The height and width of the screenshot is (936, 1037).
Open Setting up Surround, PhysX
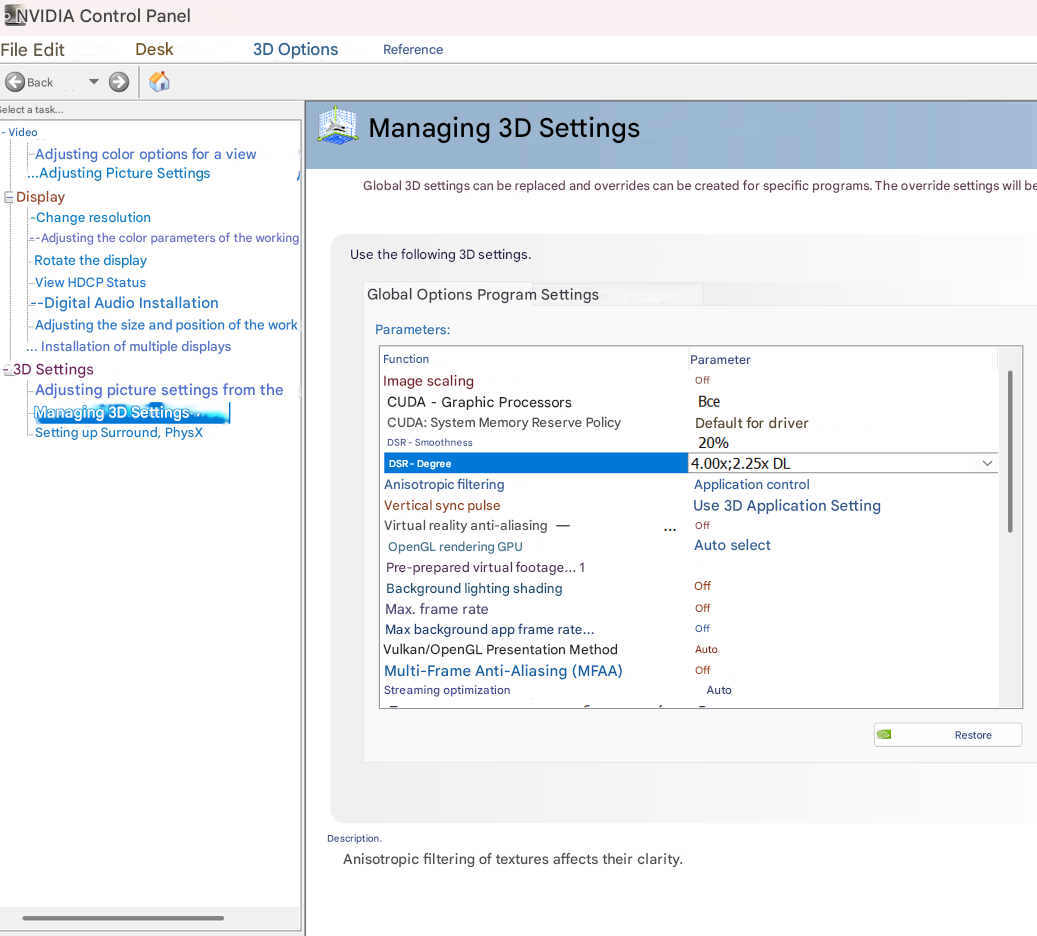pyautogui.click(x=118, y=432)
